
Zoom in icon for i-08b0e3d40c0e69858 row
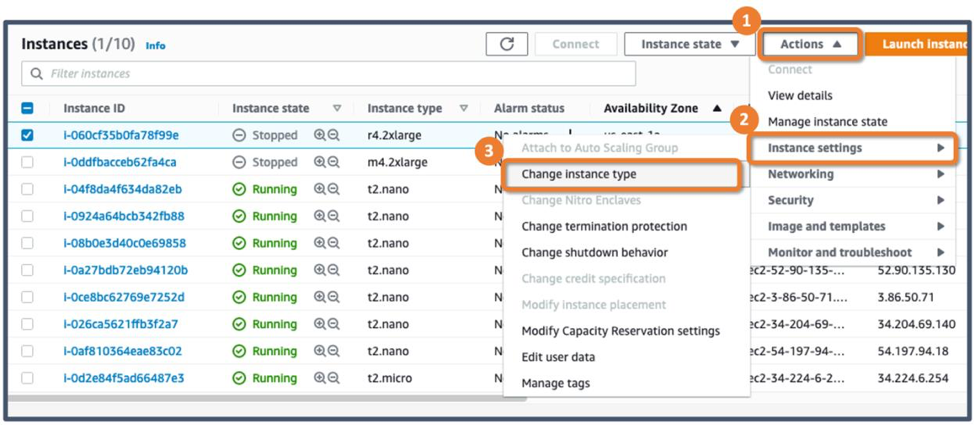[x=320, y=243]
